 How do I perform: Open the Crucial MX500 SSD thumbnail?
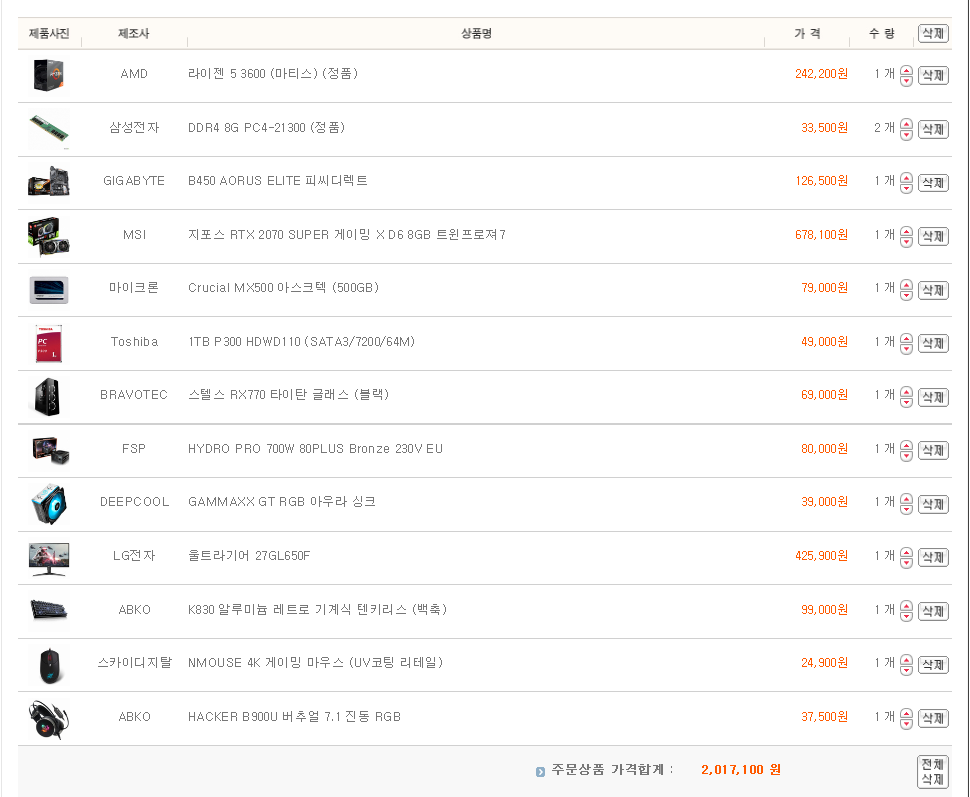[49, 290]
